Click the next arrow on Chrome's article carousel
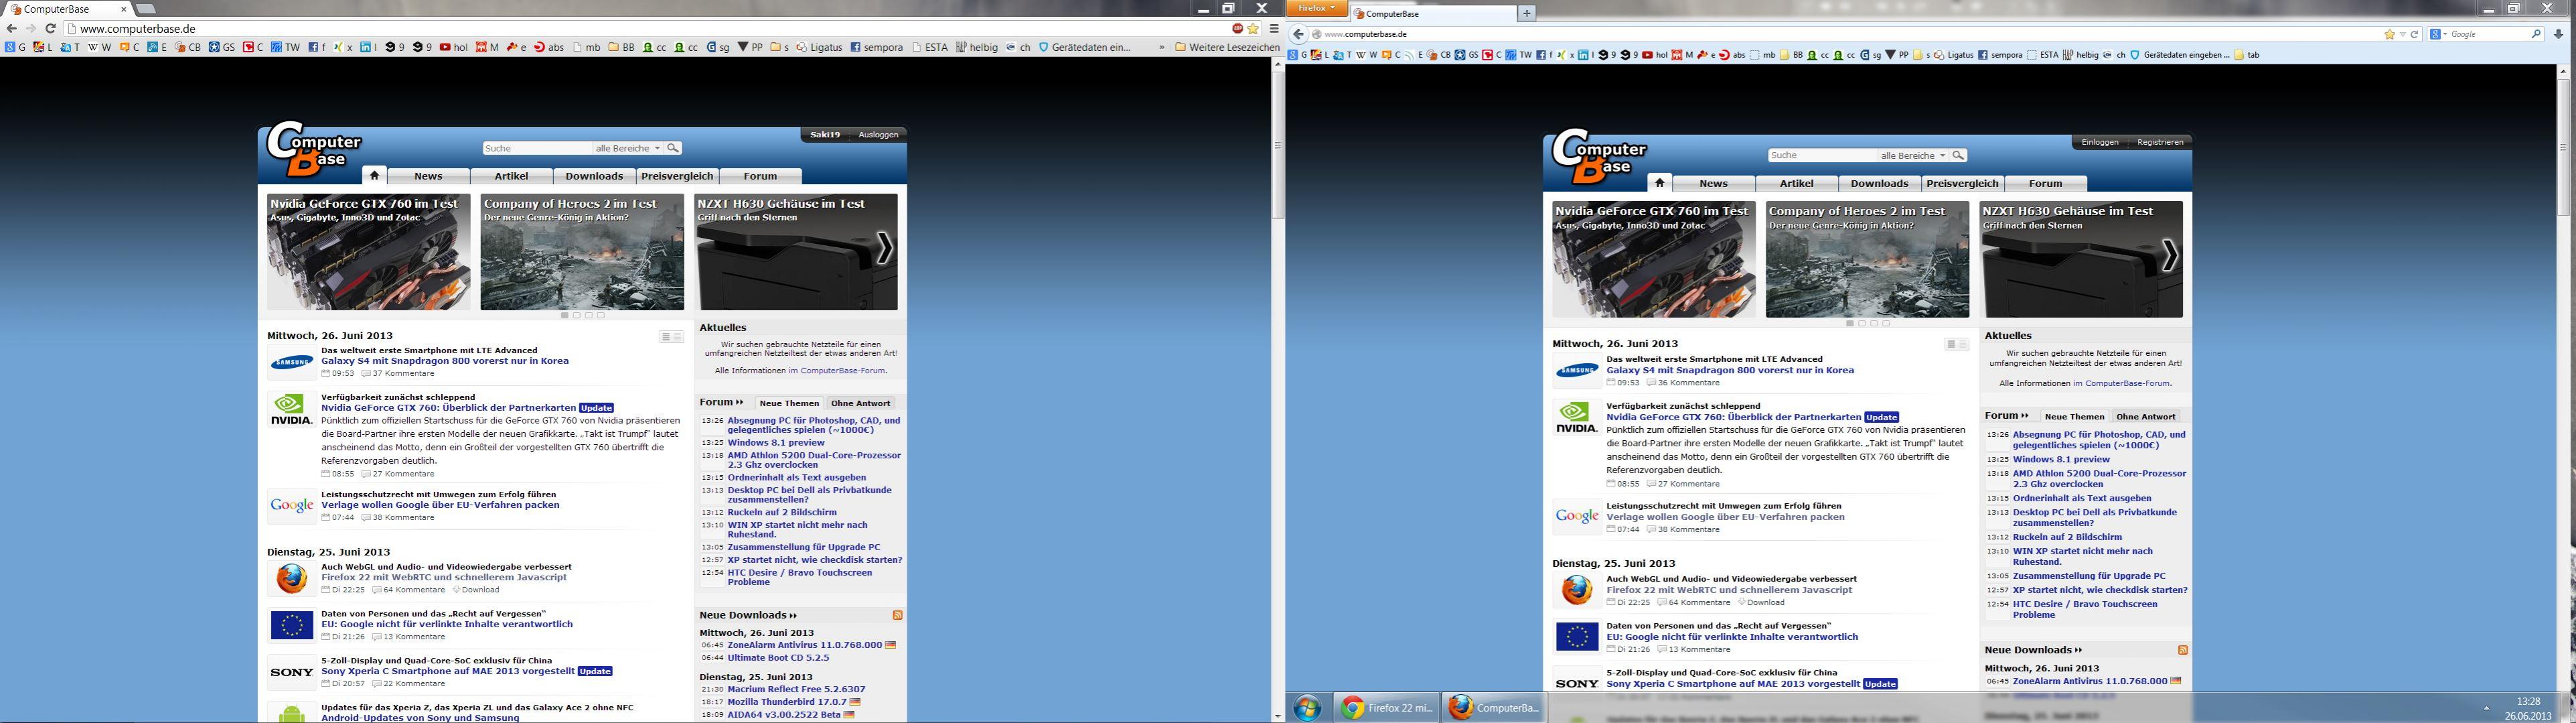 [884, 248]
